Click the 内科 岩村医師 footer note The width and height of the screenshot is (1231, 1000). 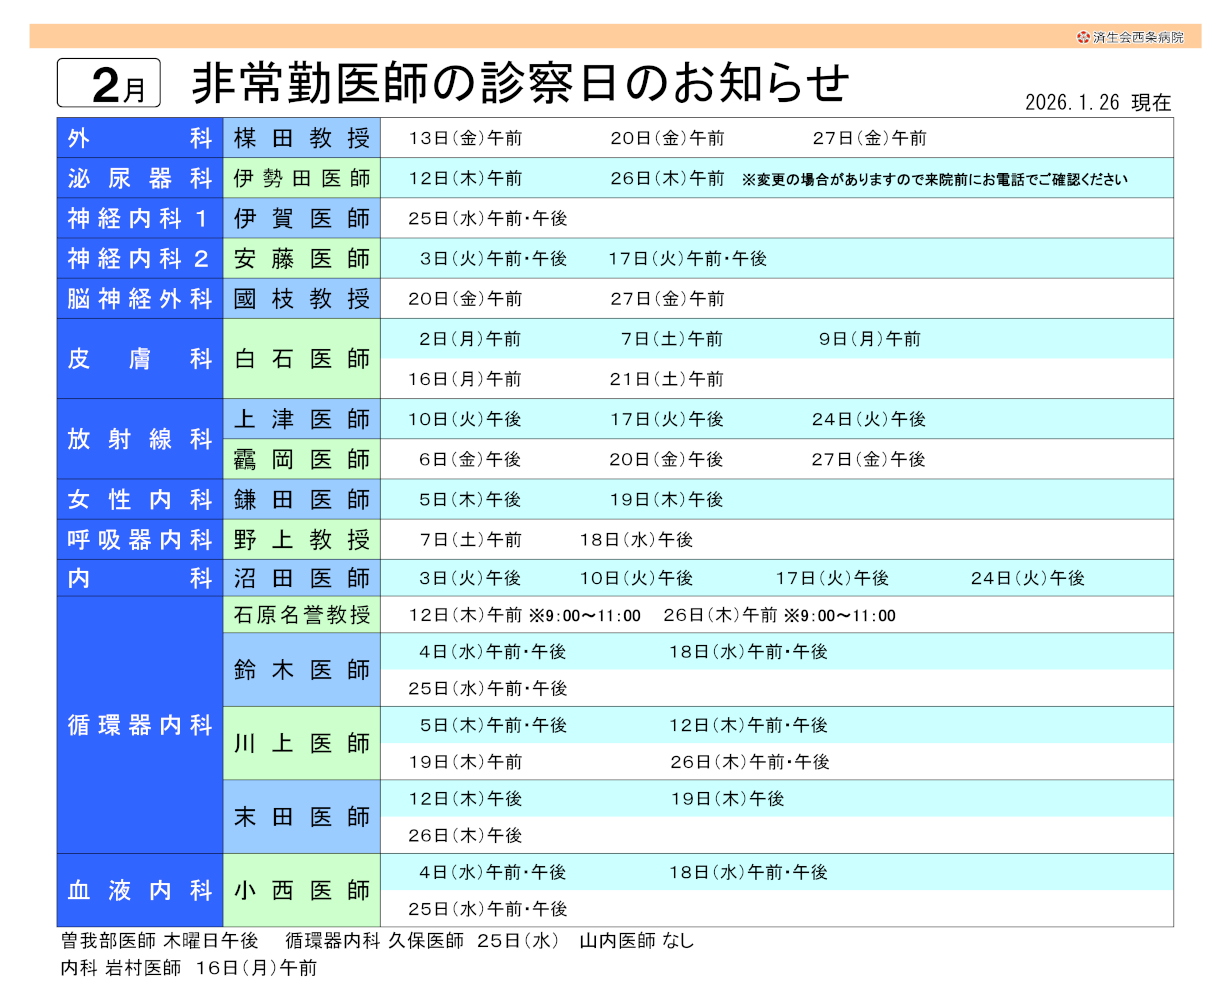189,968
